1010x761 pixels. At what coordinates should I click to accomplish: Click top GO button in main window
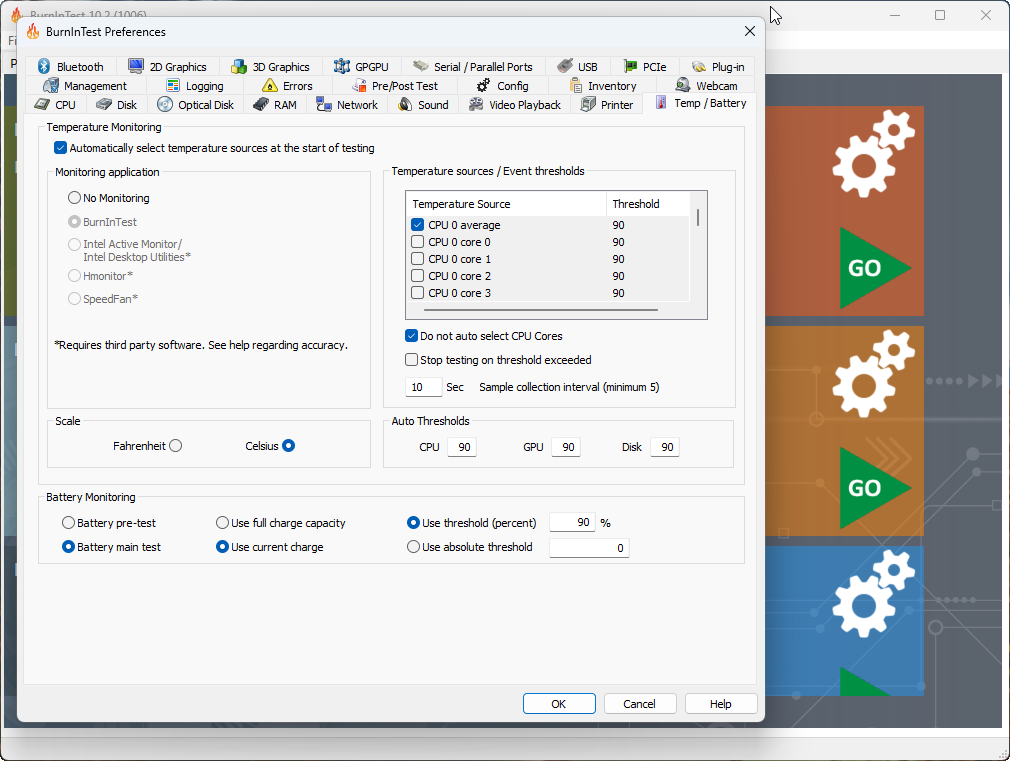[875, 268]
